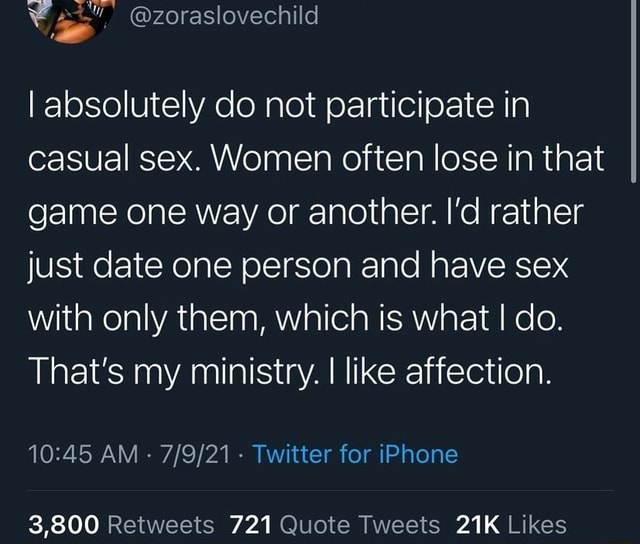Click the divider line above retweet stats
This screenshot has width=640, height=544.
321,490
